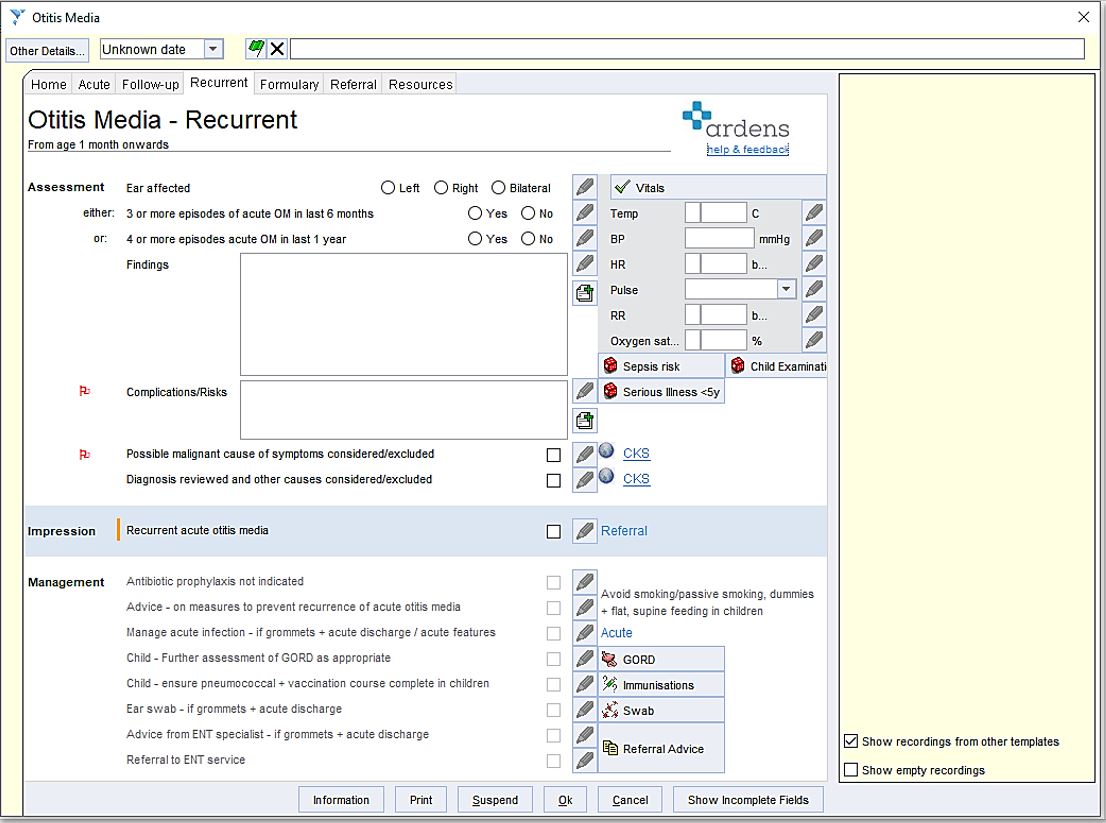
Task: Click the pencil icon for Ear affected row
Action: coord(585,188)
